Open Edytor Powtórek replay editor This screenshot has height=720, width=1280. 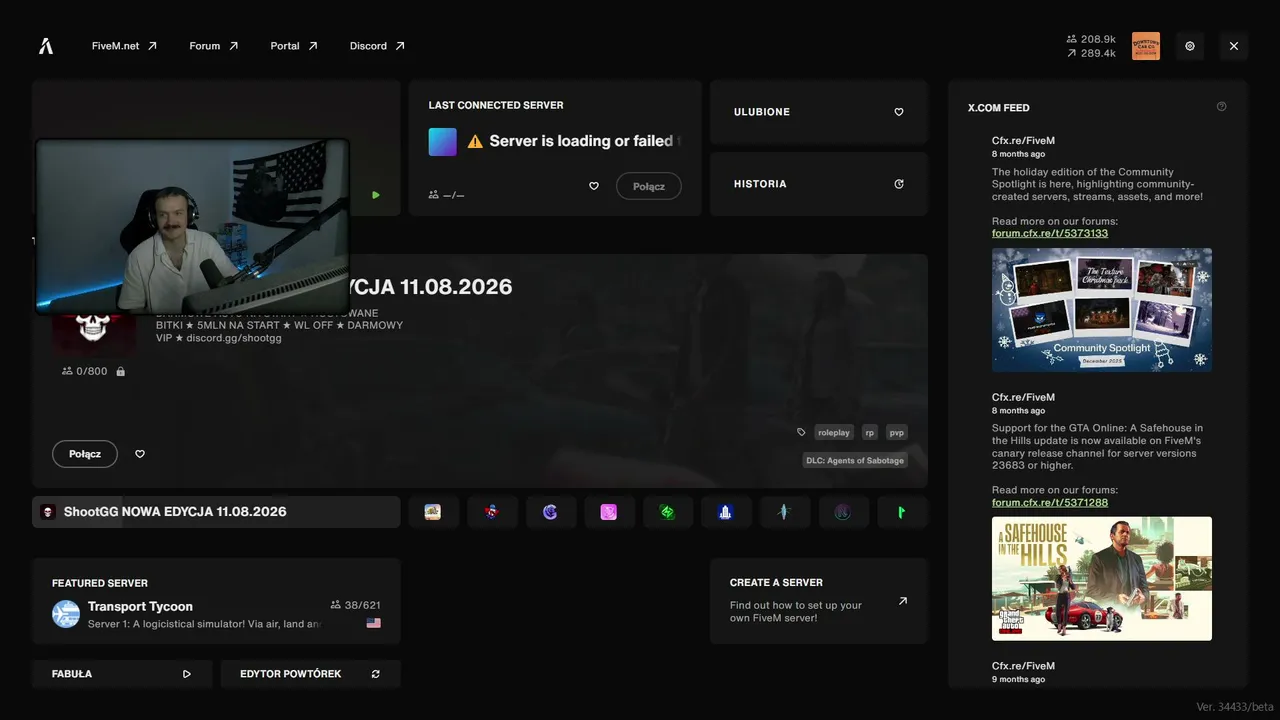tap(310, 674)
